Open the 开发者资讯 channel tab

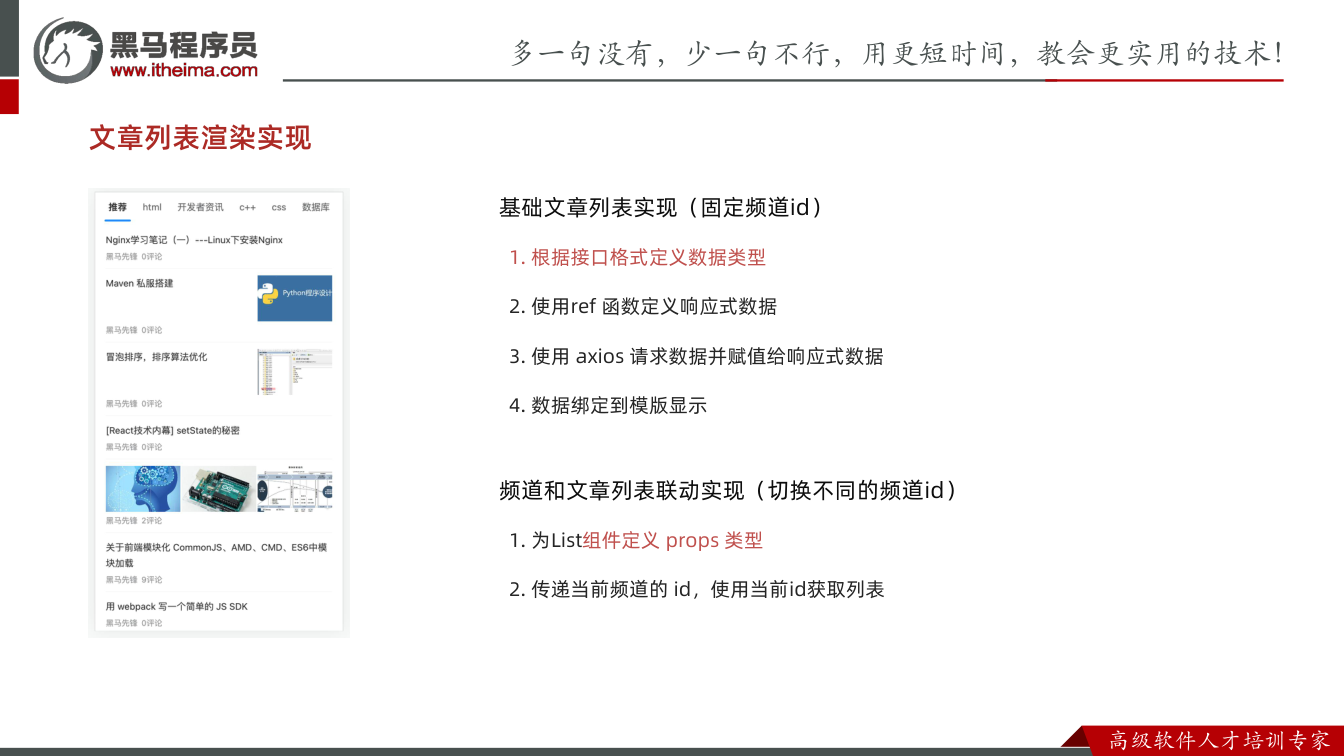point(200,207)
